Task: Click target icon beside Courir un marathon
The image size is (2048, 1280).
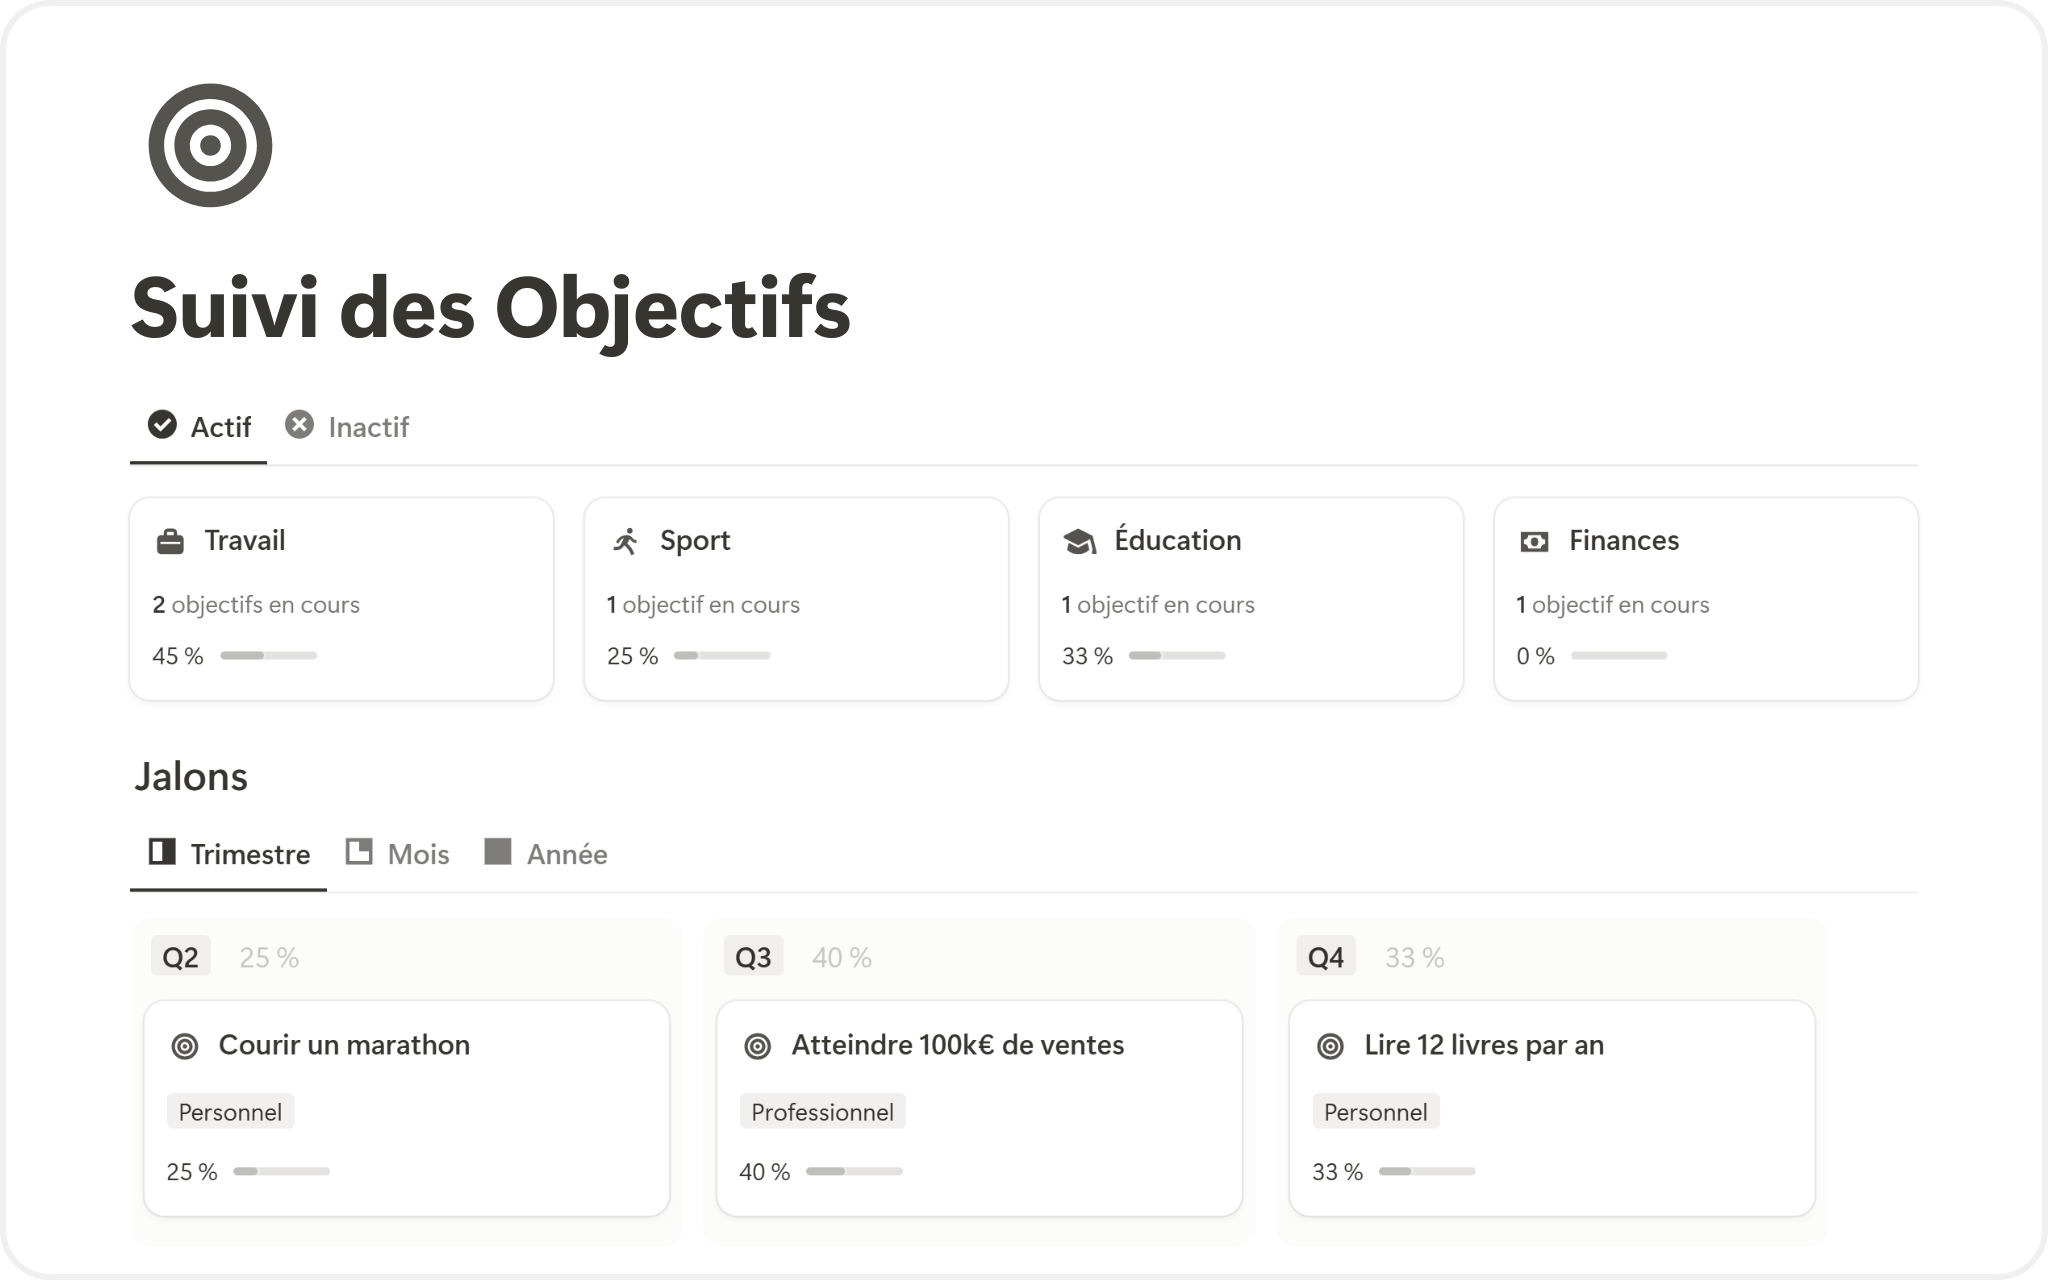Action: point(185,1046)
